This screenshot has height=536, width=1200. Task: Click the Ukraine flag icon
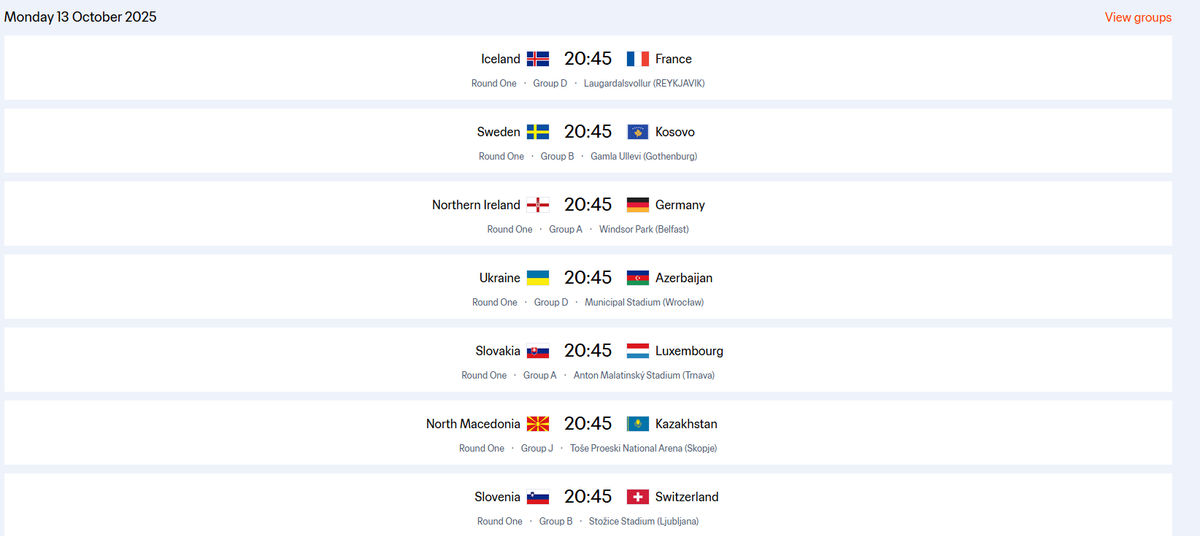pyautogui.click(x=538, y=278)
